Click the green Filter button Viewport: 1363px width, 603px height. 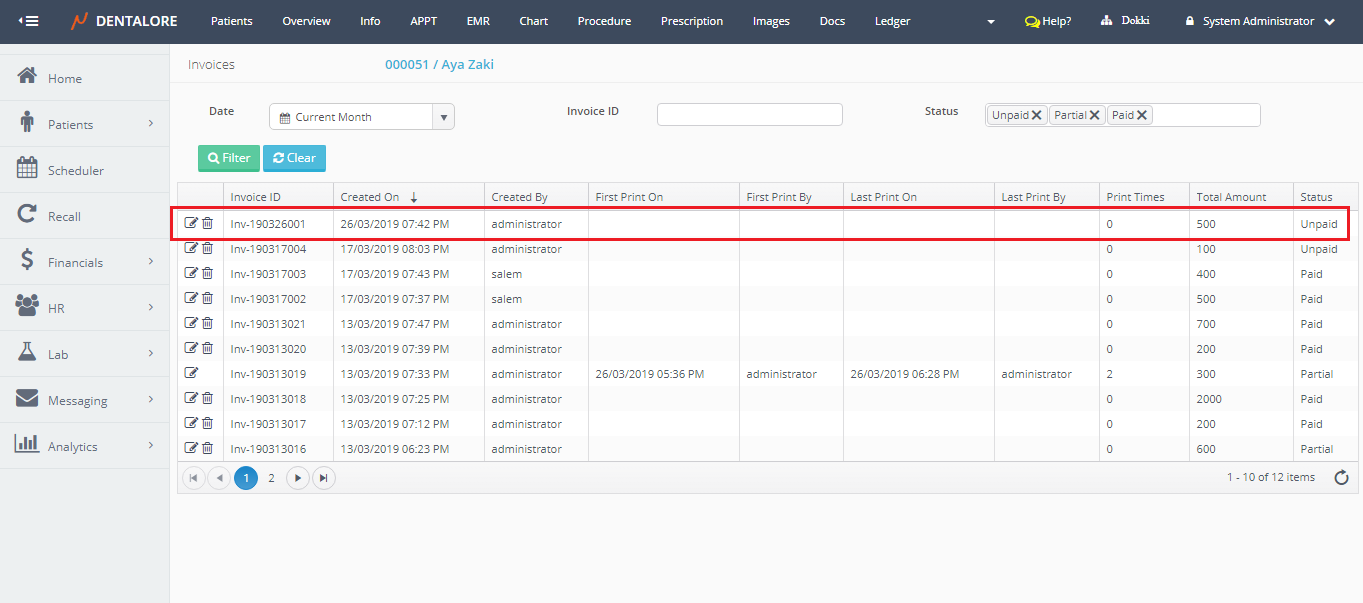(x=229, y=158)
